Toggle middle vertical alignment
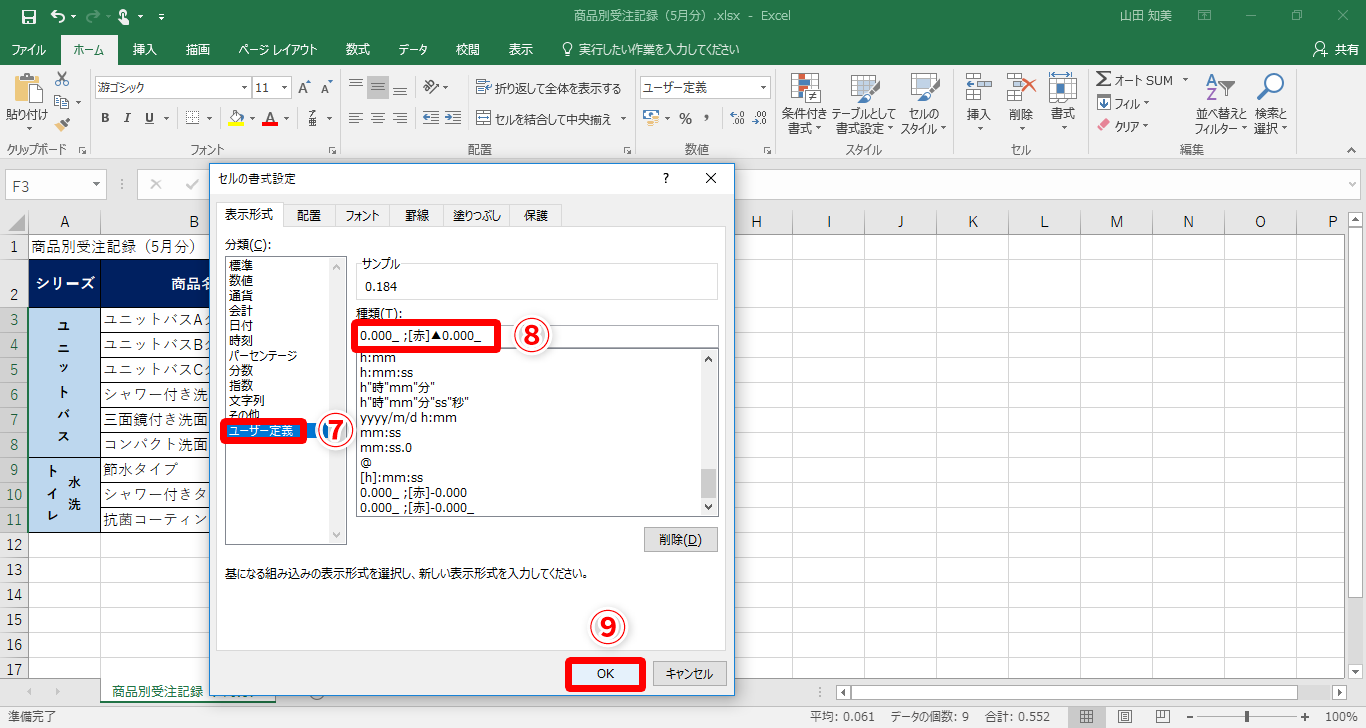Screen dimensions: 1366x728 (378, 88)
